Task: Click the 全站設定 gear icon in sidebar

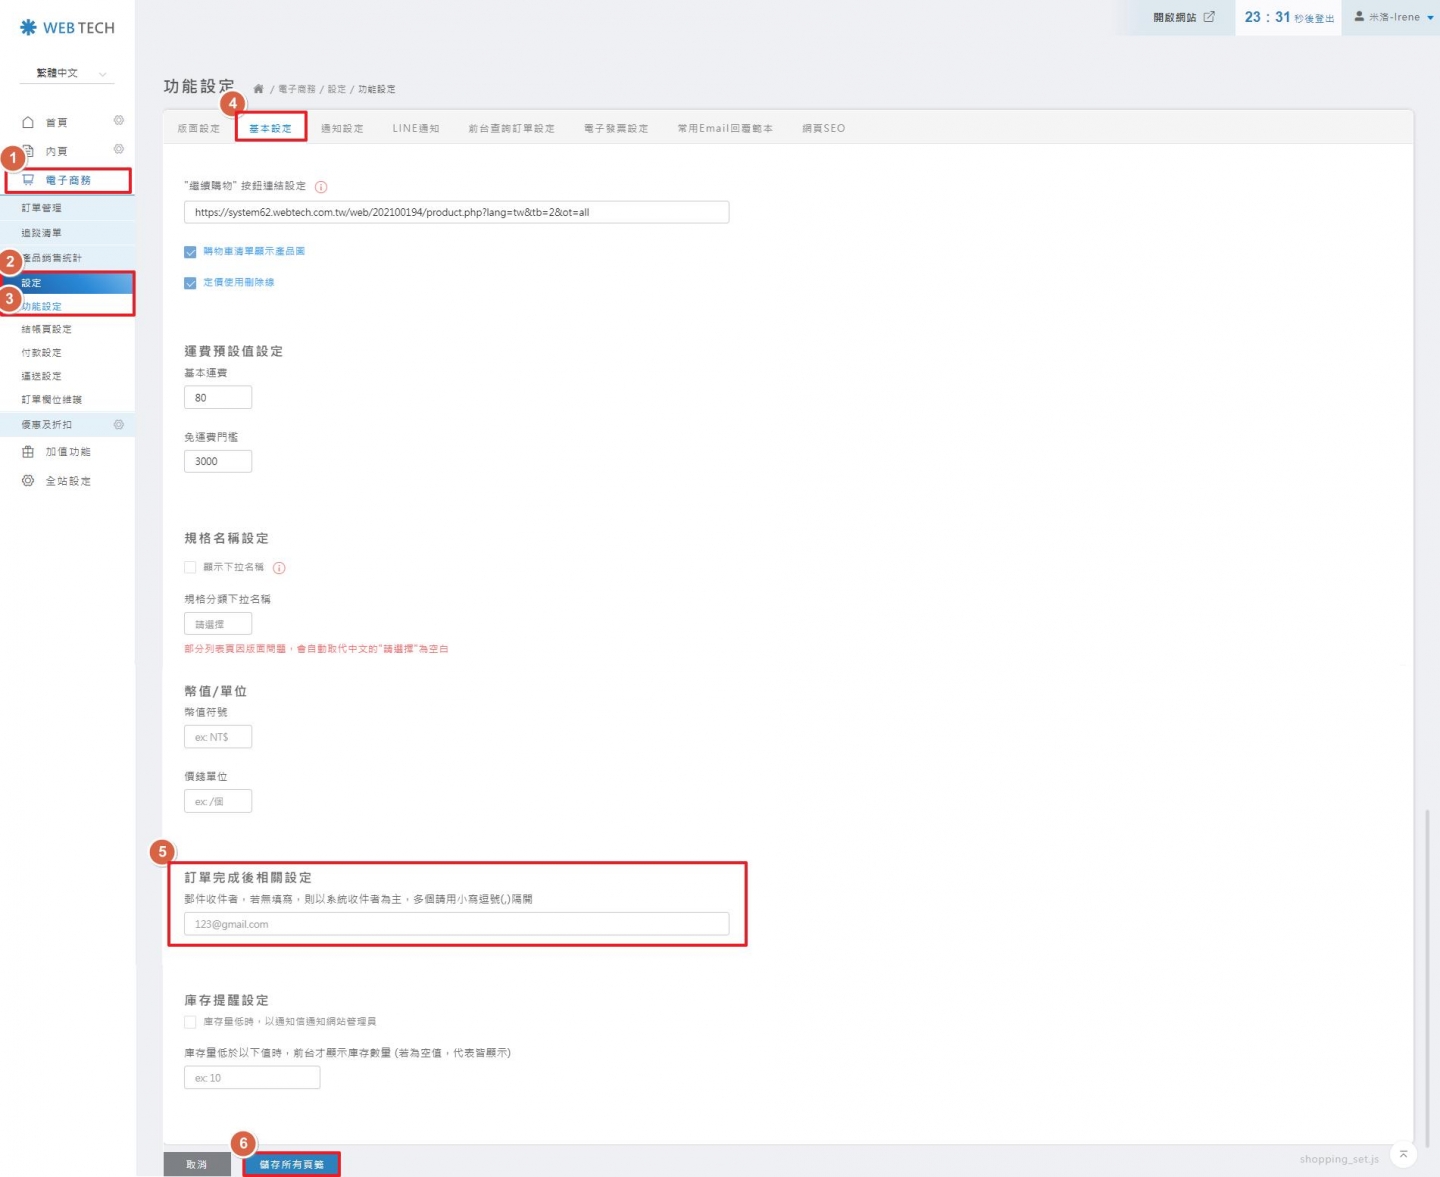Action: (x=28, y=481)
